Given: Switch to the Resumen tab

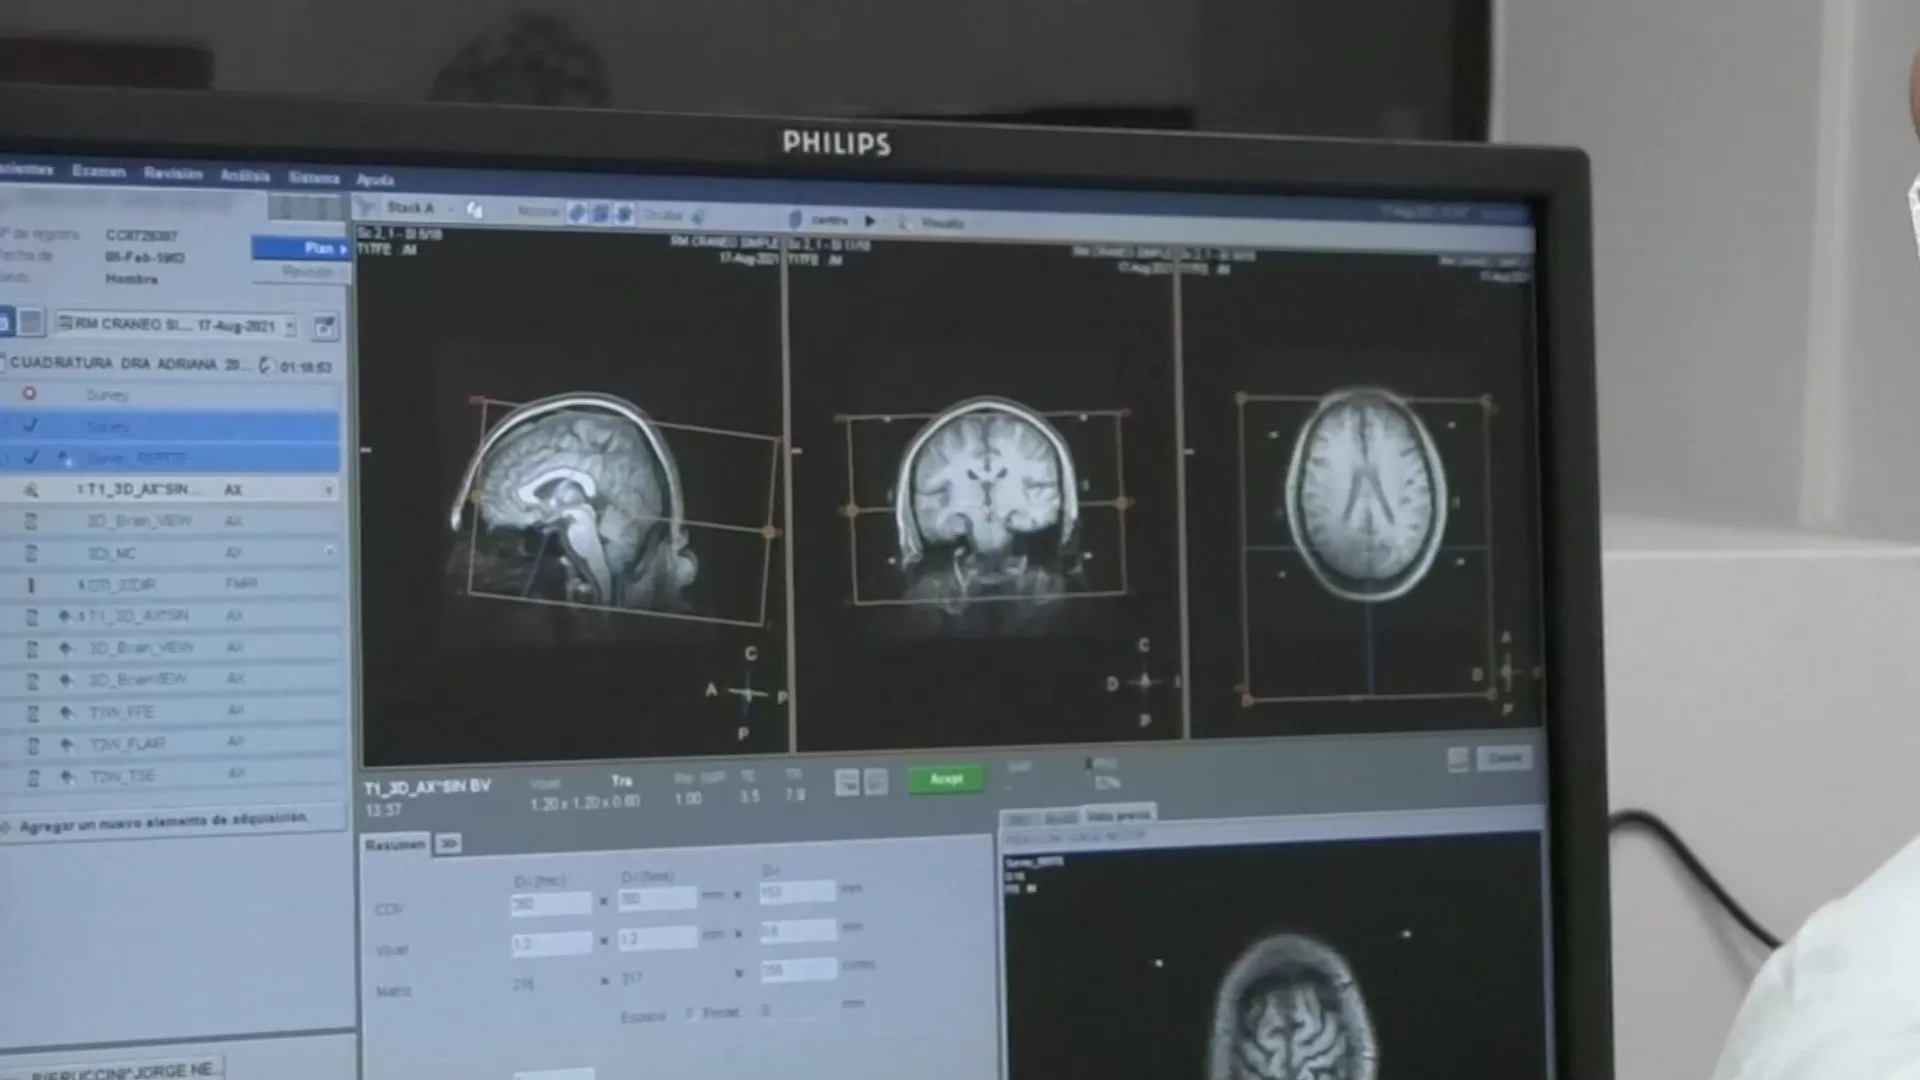Looking at the screenshot, I should 395,845.
